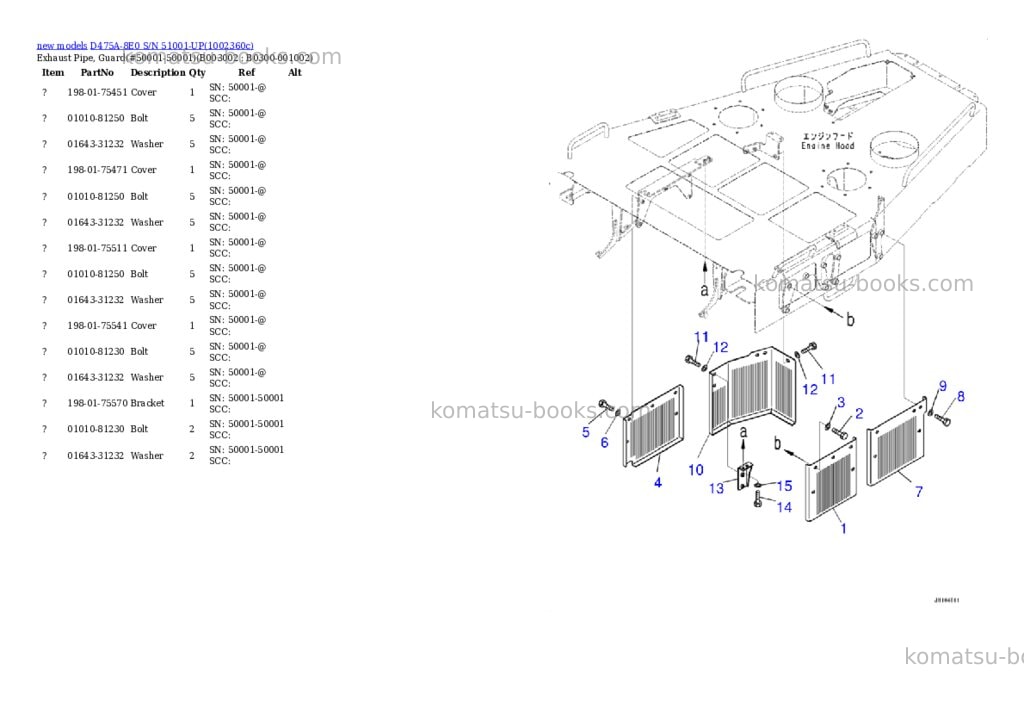Select part number 198-01-75570
Image resolution: width=1024 pixels, height=725 pixels.
pyautogui.click(x=97, y=403)
